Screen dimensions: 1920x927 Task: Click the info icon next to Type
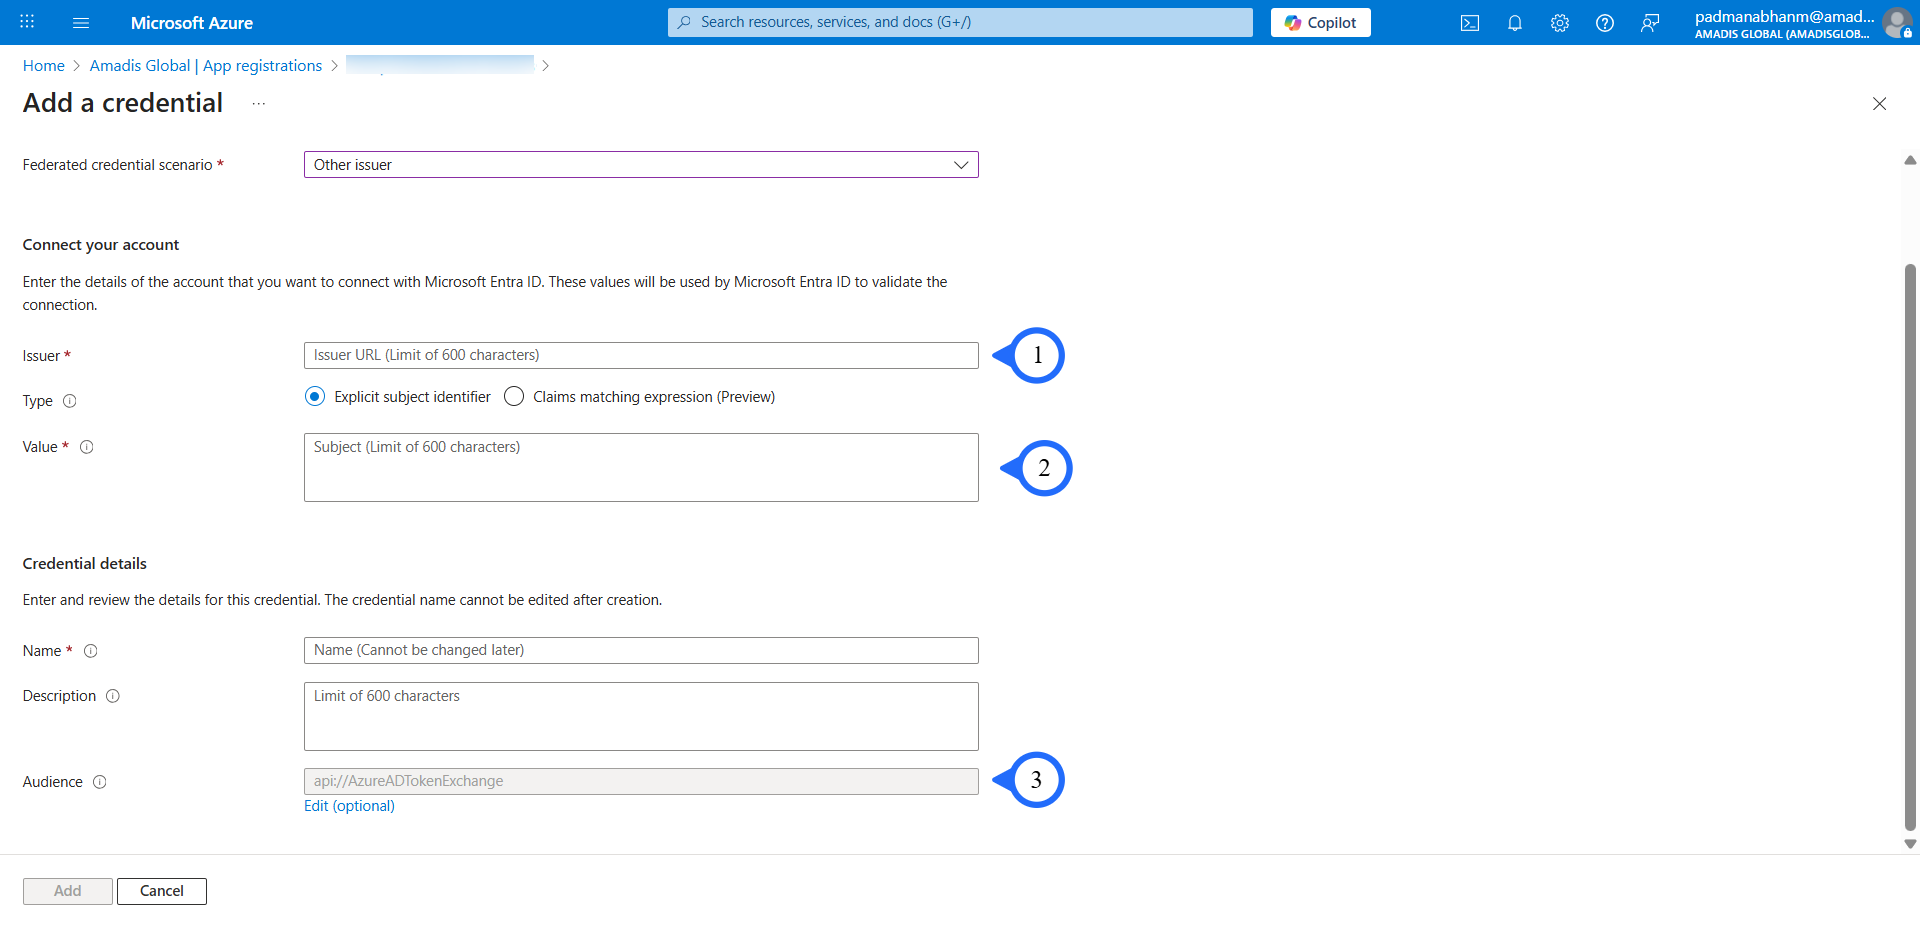(70, 401)
